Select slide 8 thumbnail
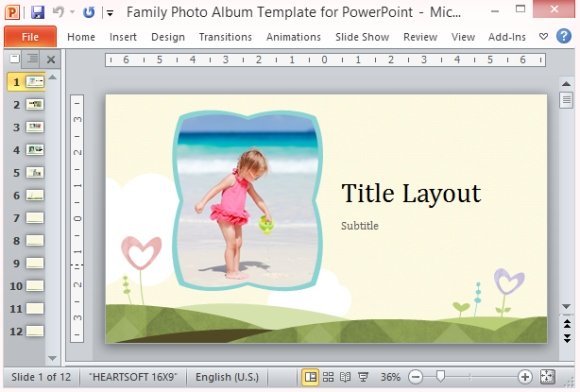Viewport: 580px width, 392px height. click(35, 241)
